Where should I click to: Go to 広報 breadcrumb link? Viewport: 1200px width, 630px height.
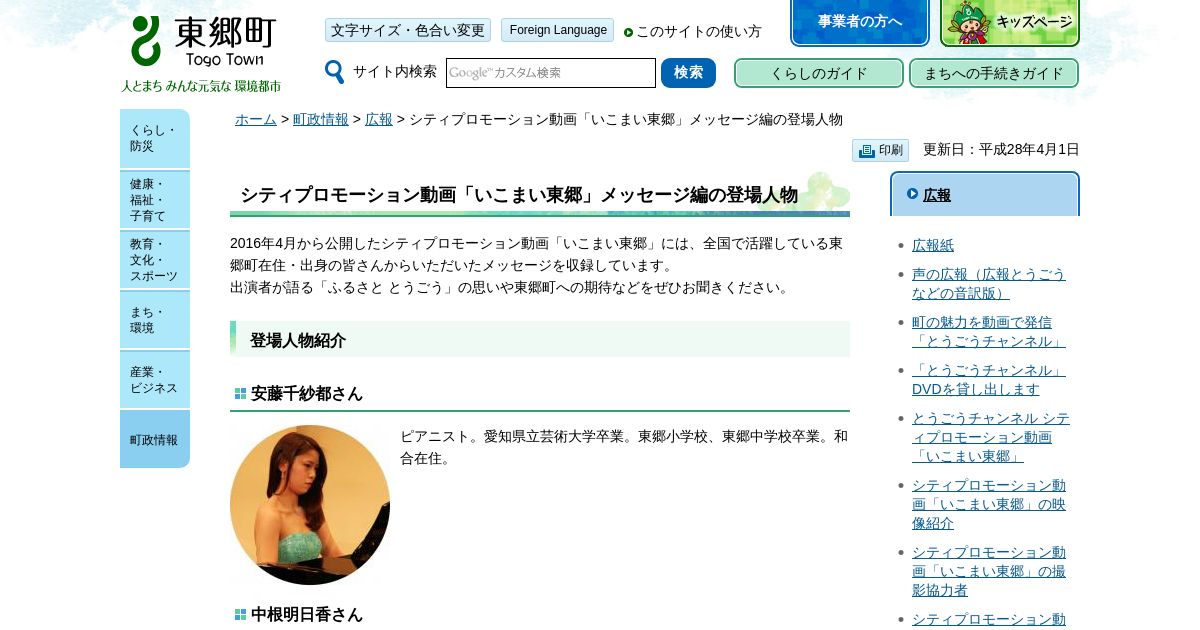point(379,119)
